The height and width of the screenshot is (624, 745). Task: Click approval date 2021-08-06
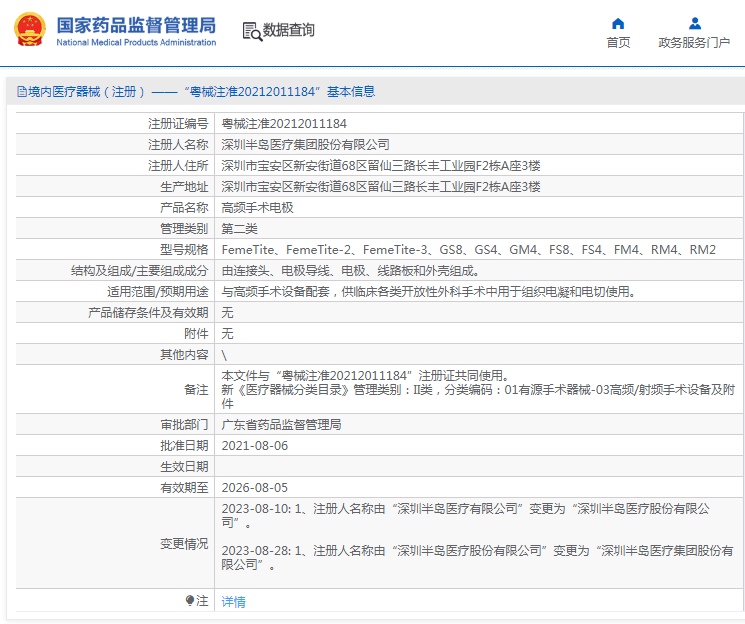tap(255, 445)
